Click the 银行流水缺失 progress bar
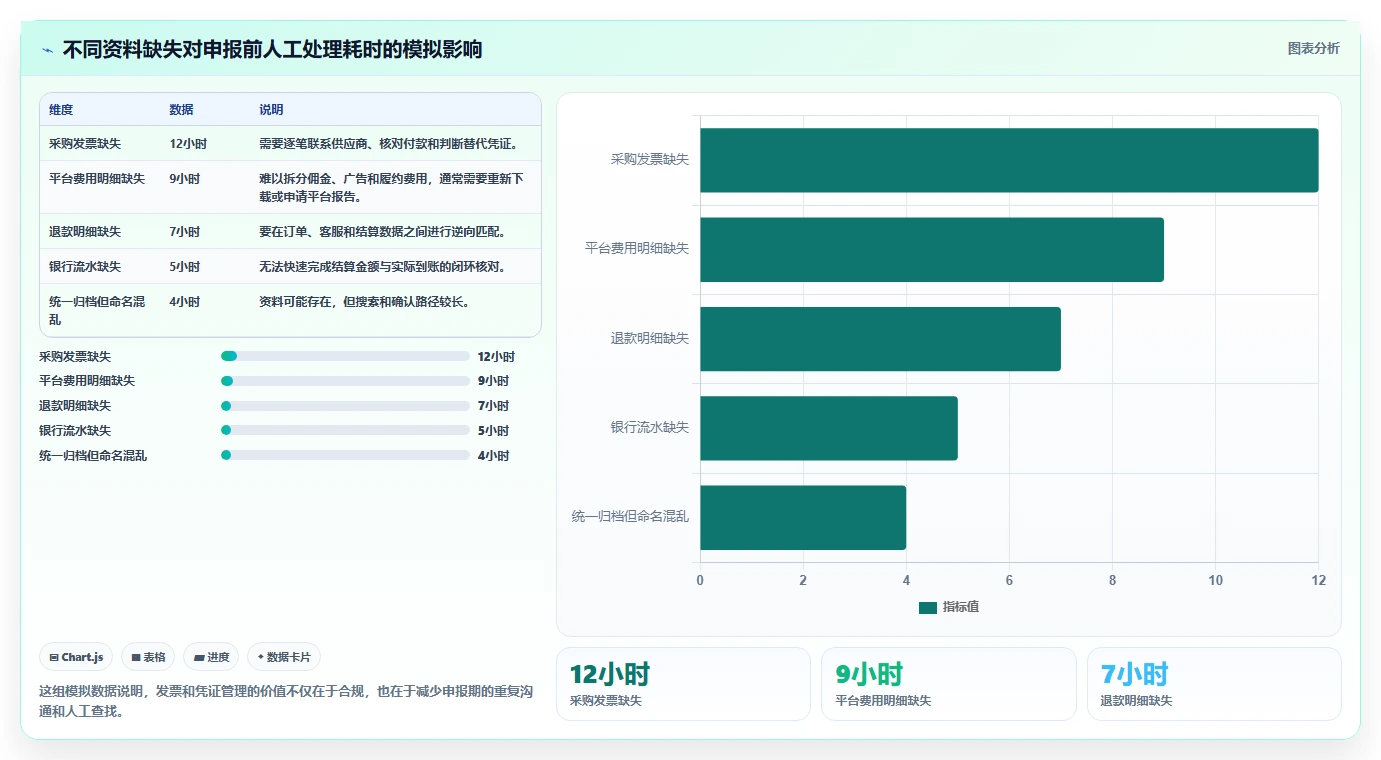This screenshot has height=760, width=1381. 345,431
